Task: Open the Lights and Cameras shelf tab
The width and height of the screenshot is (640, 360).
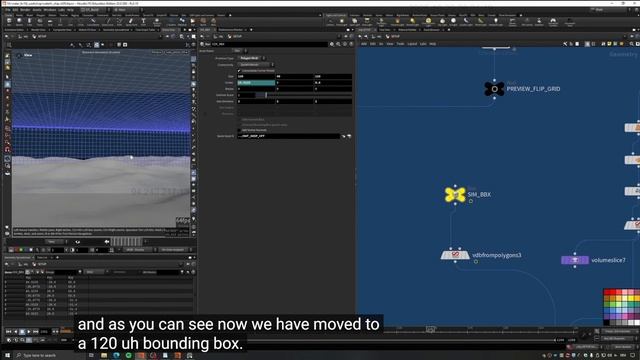Action: (x=336, y=16)
